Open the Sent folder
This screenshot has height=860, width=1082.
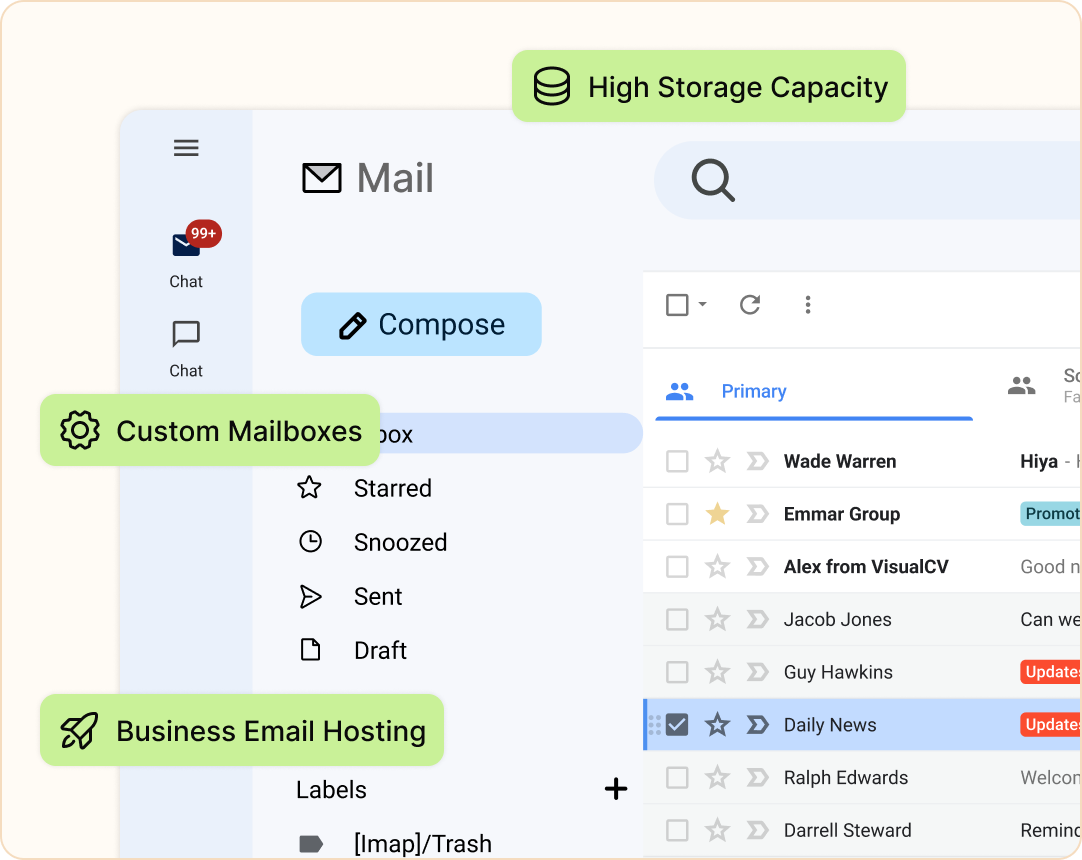pos(351,596)
